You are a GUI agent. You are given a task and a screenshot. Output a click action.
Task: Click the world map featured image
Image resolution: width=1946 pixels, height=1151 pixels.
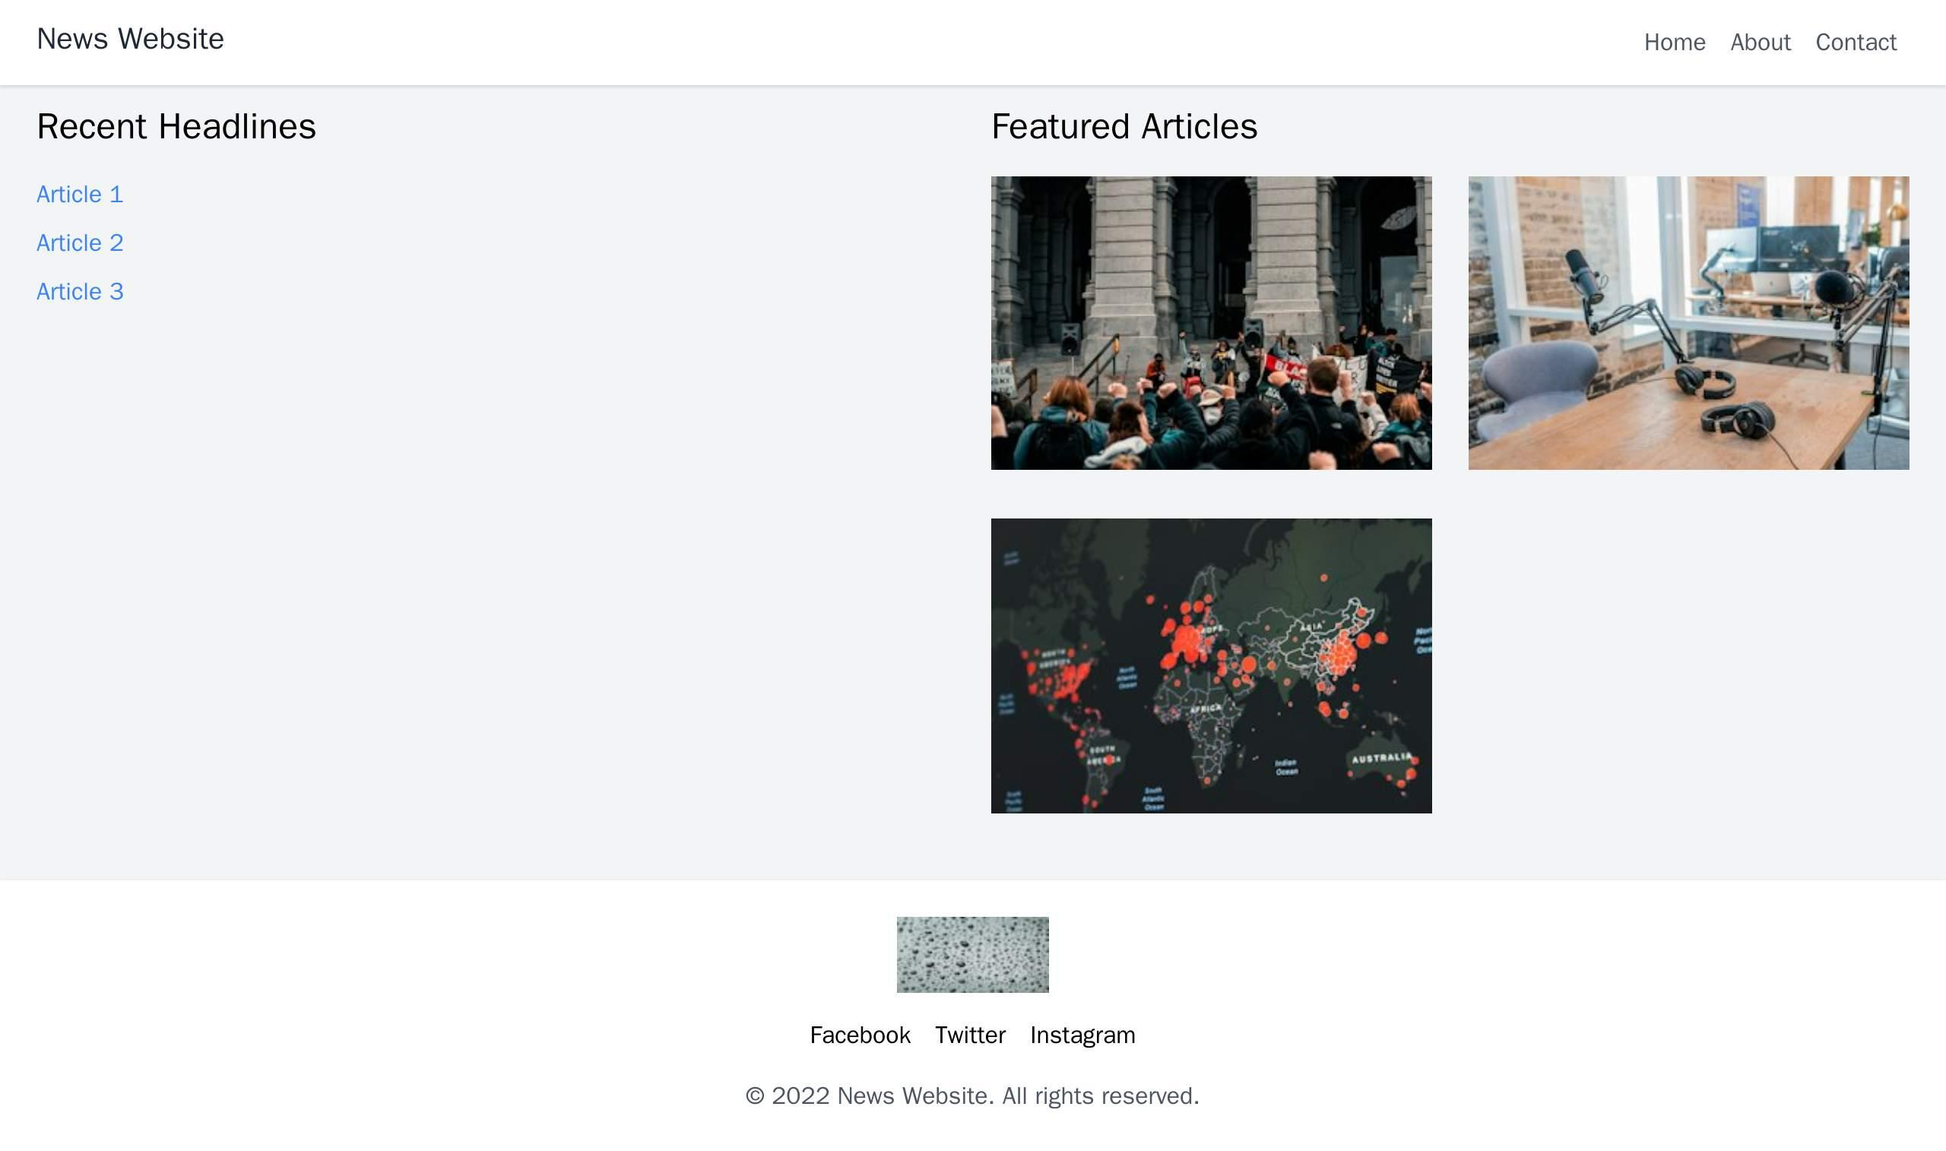[x=1213, y=665]
